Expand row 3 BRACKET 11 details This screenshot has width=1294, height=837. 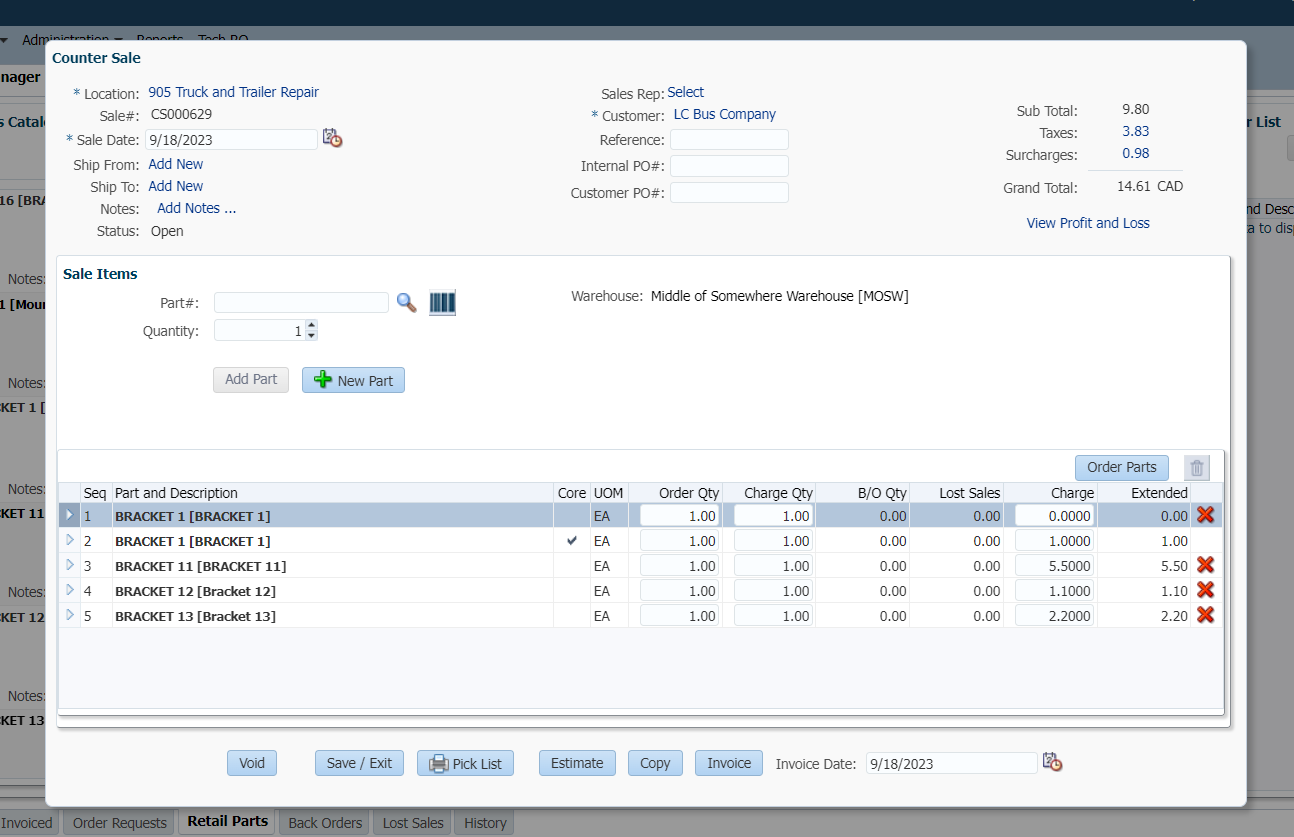(x=69, y=565)
